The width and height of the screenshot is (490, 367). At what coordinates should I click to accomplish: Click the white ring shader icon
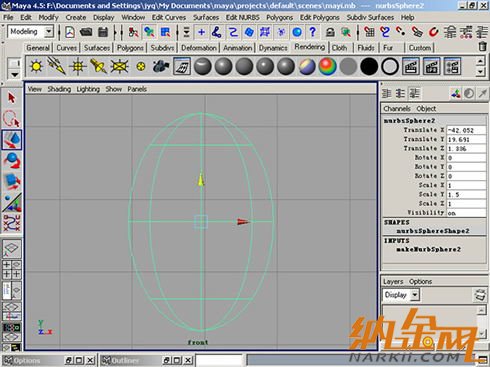390,66
